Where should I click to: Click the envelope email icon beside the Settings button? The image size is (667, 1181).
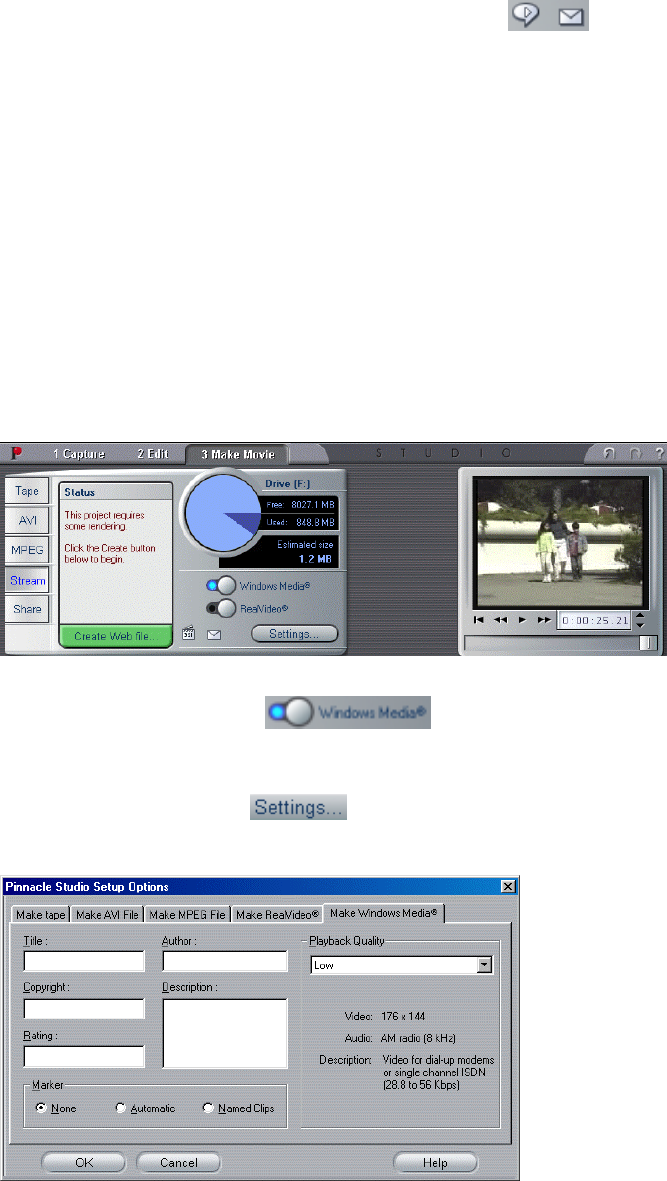click(x=214, y=635)
